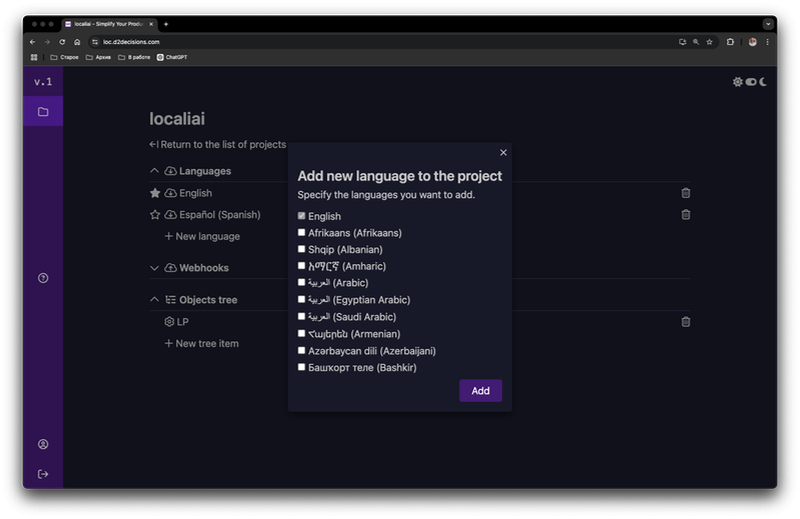Open the browser extensions puzzle icon

click(x=730, y=42)
